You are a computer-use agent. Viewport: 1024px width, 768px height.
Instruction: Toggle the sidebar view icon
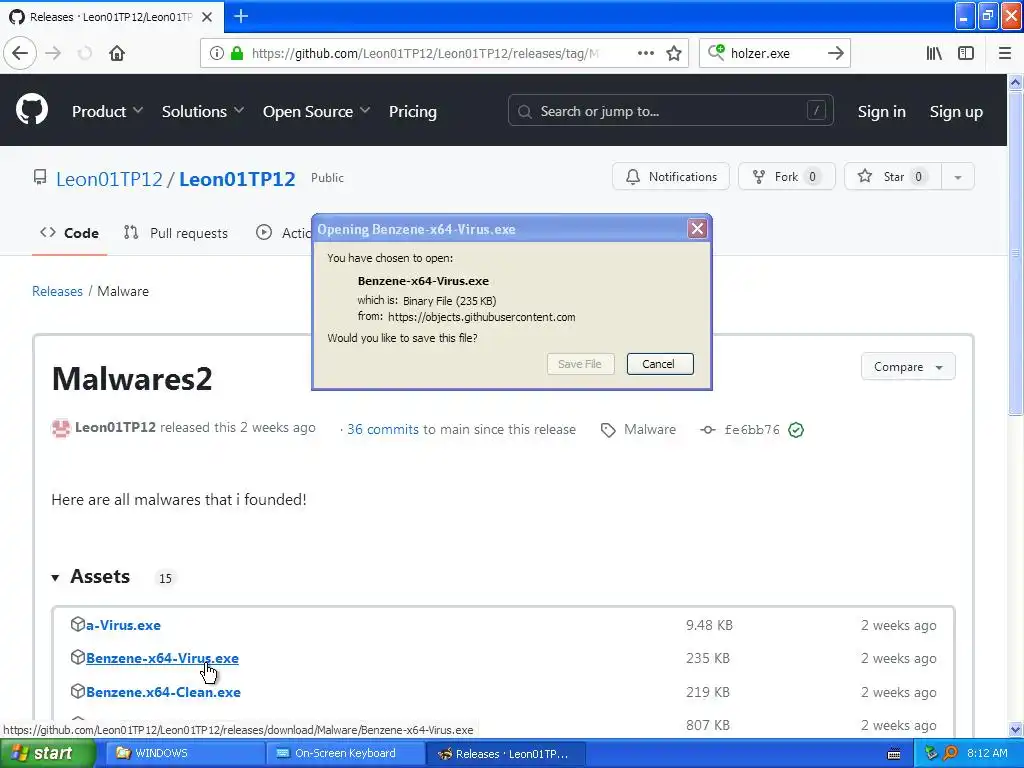click(x=966, y=53)
